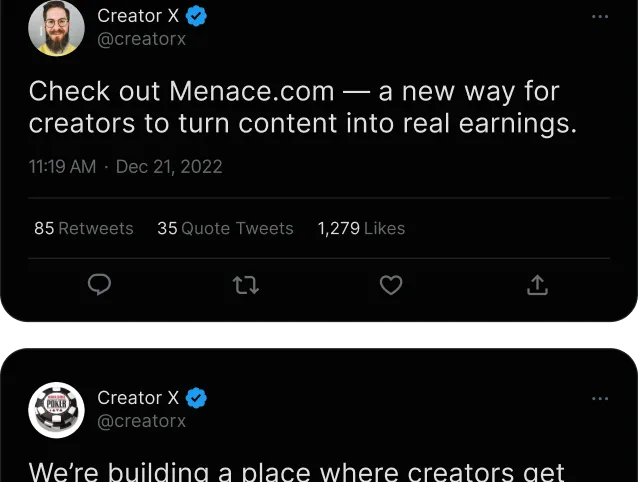Image resolution: width=638 pixels, height=482 pixels.
Task: Open second tweet's three-dot more menu
Action: 600,399
